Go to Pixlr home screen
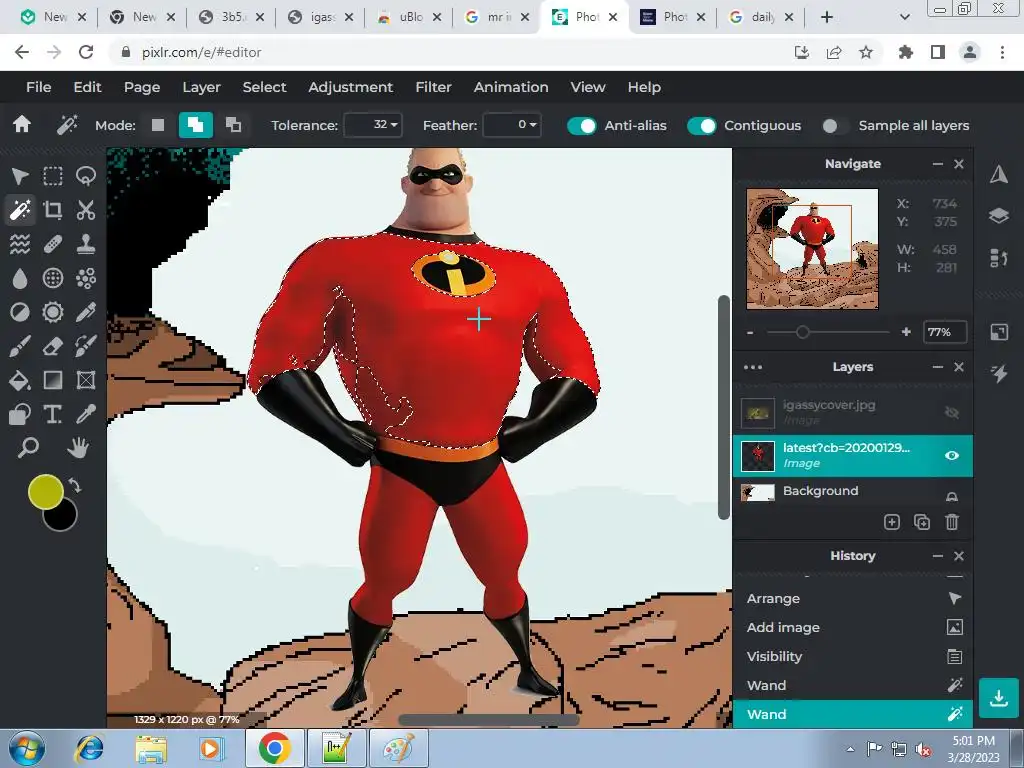Viewport: 1024px width, 768px height. [x=22, y=125]
